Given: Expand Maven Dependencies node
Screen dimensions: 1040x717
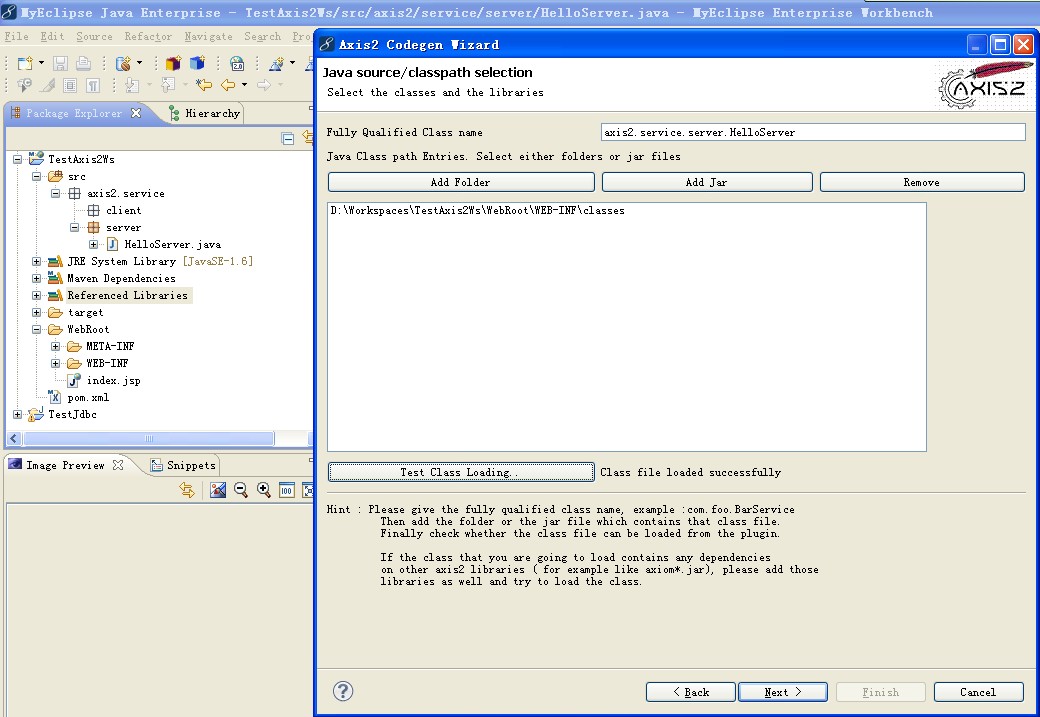Looking at the screenshot, I should tap(37, 279).
